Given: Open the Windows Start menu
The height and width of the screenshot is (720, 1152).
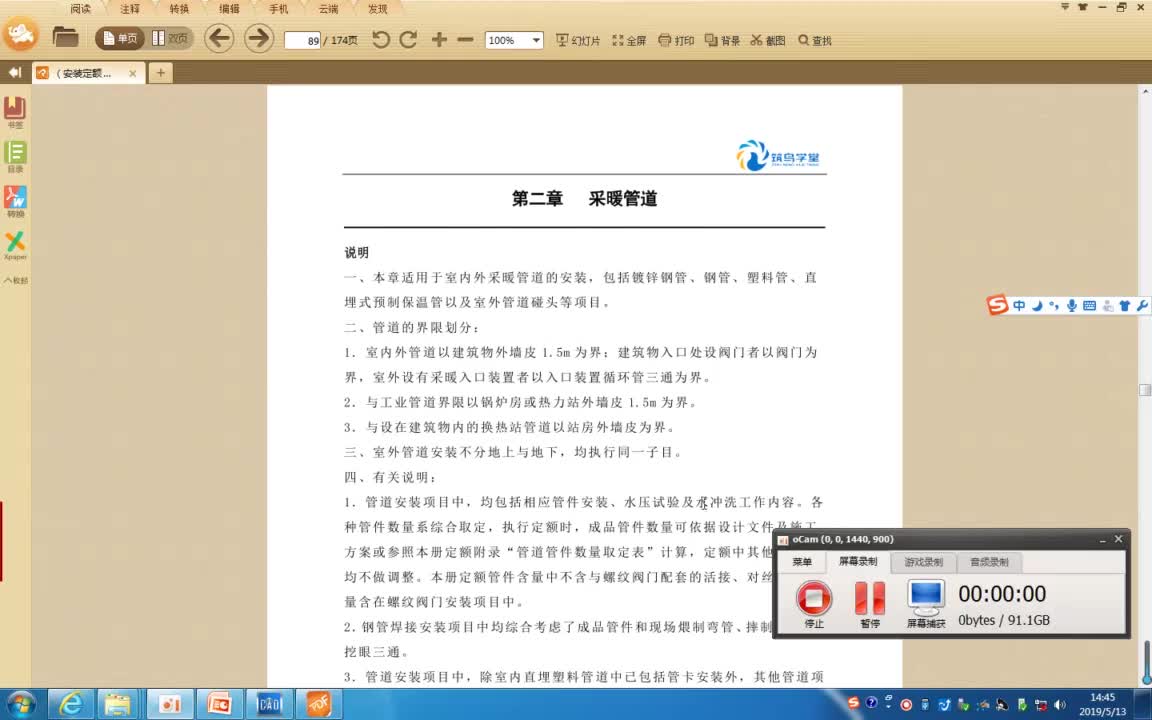Looking at the screenshot, I should [x=21, y=704].
